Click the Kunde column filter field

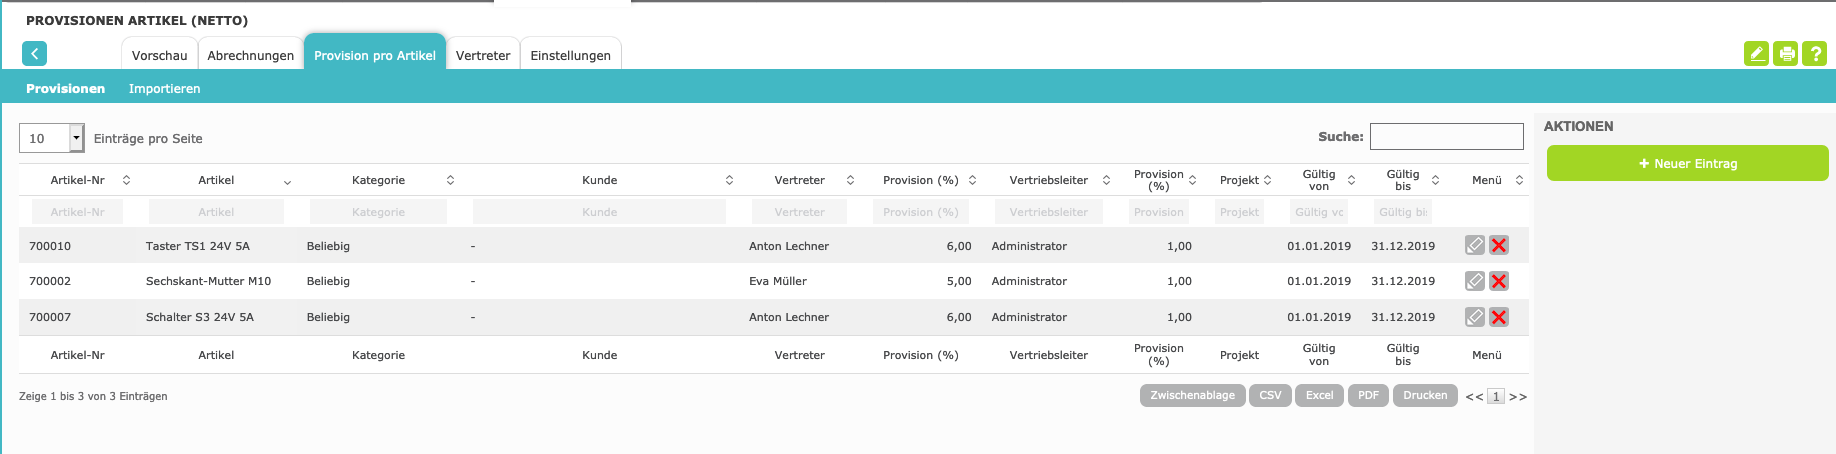point(599,212)
